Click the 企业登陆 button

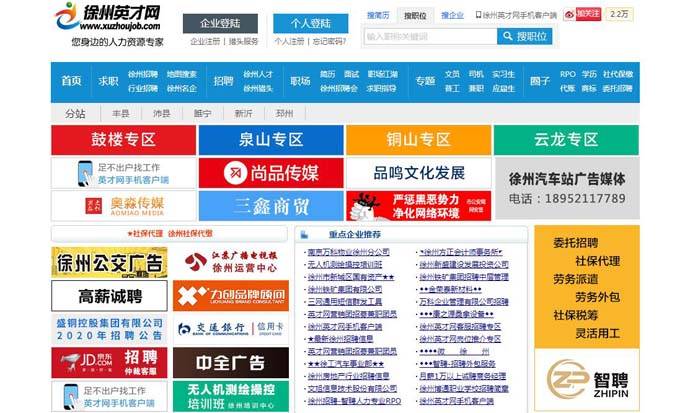point(220,24)
